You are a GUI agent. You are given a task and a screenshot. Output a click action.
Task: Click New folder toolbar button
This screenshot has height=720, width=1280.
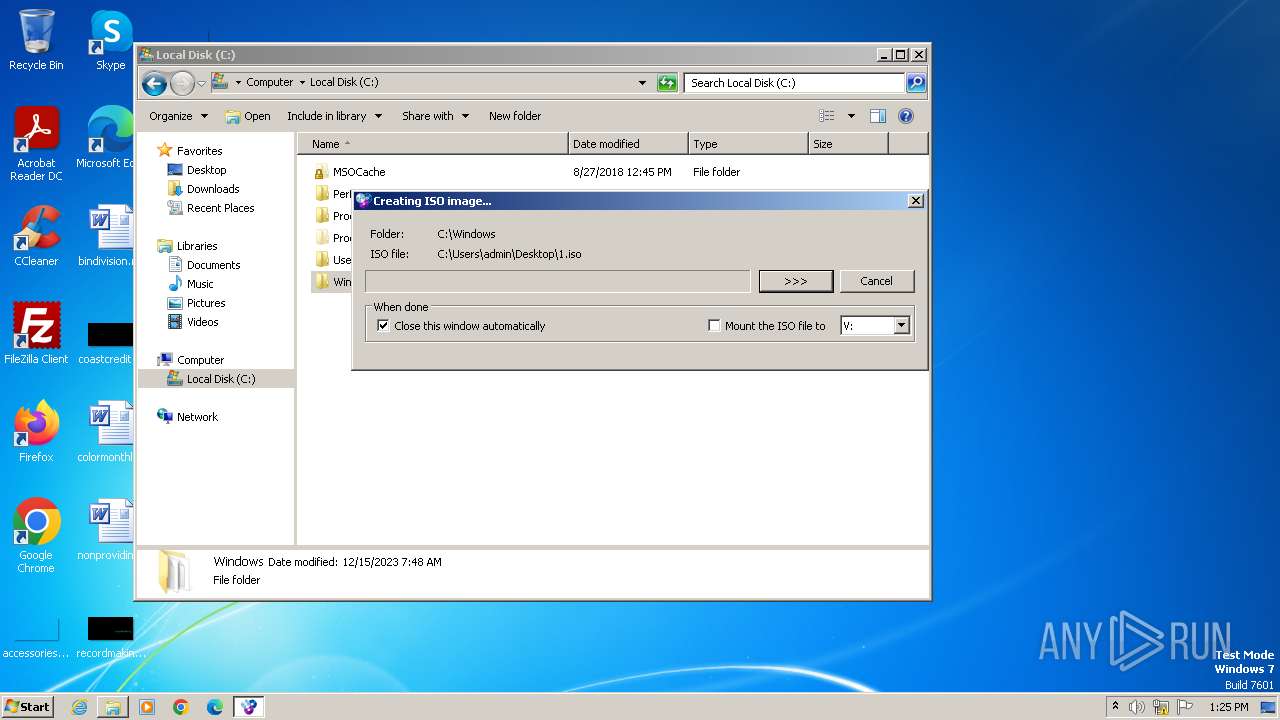pos(515,116)
